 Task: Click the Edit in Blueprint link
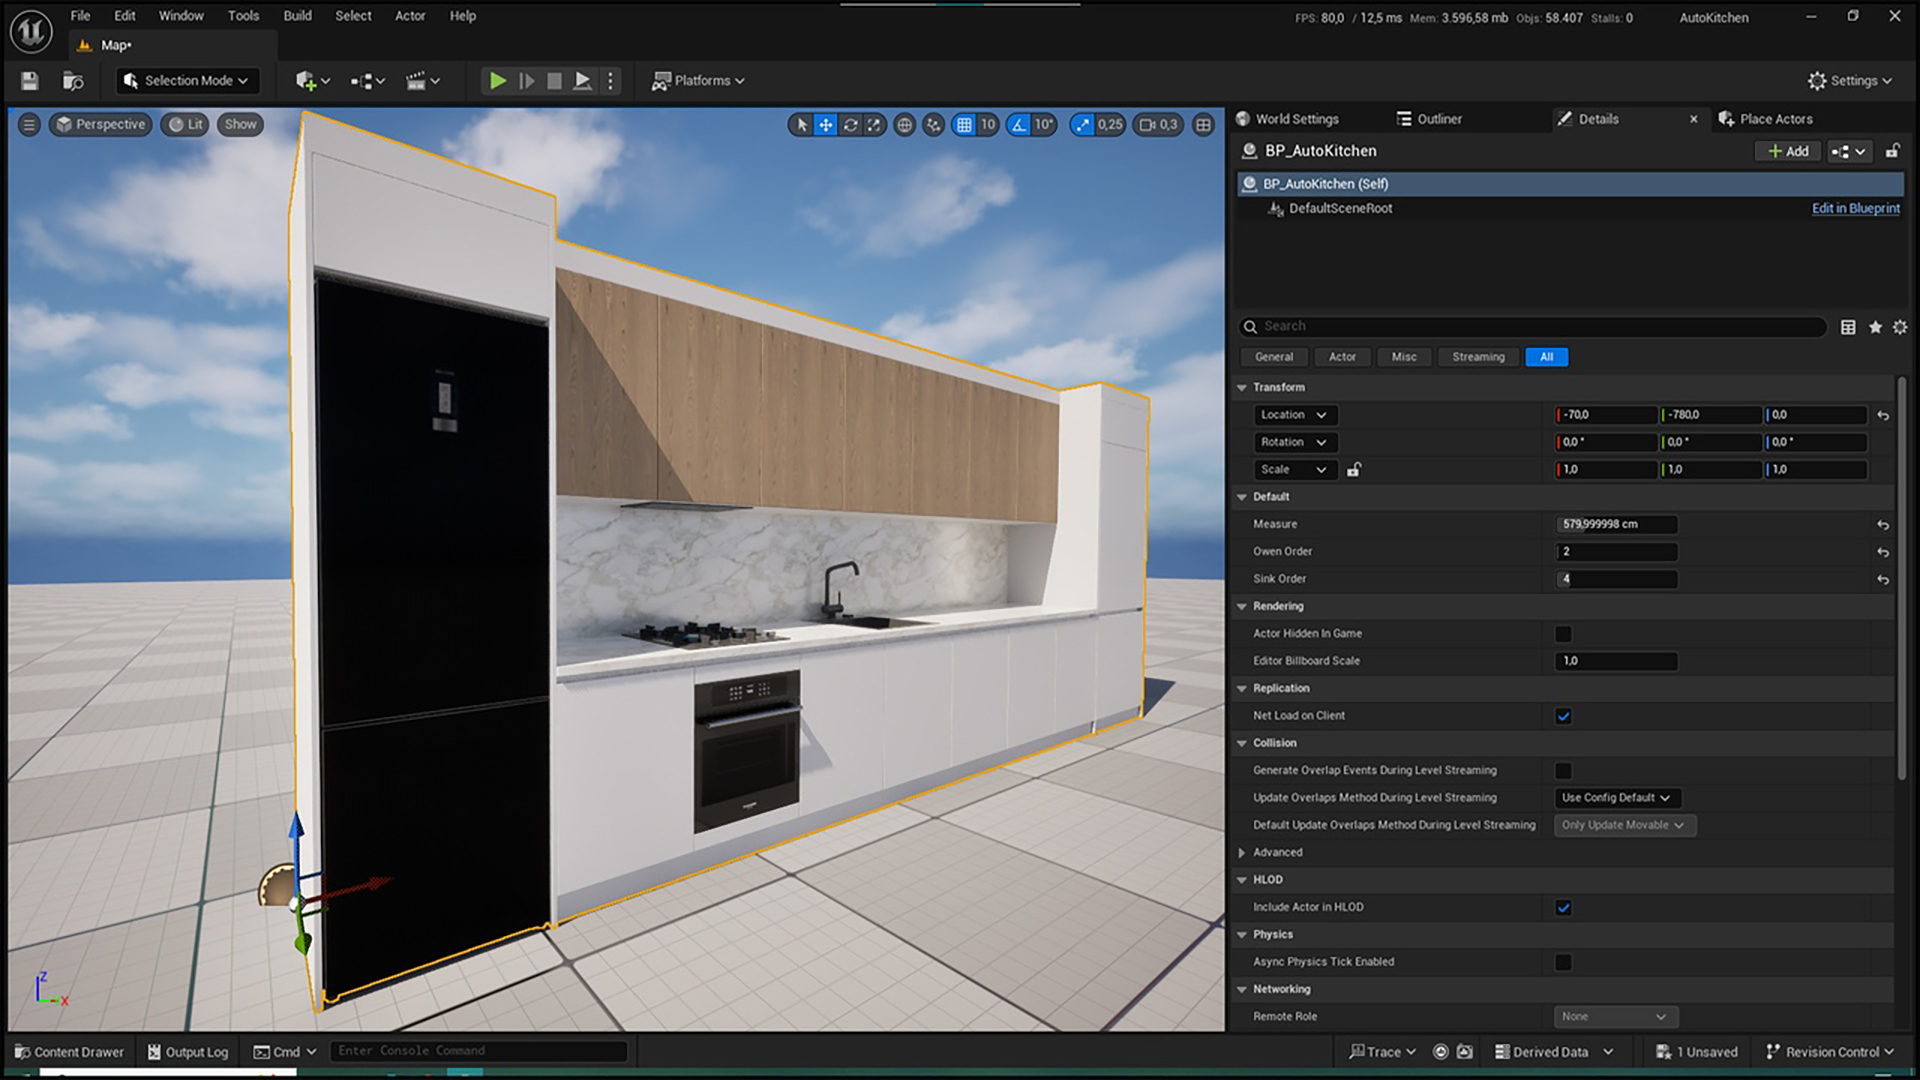(1855, 209)
